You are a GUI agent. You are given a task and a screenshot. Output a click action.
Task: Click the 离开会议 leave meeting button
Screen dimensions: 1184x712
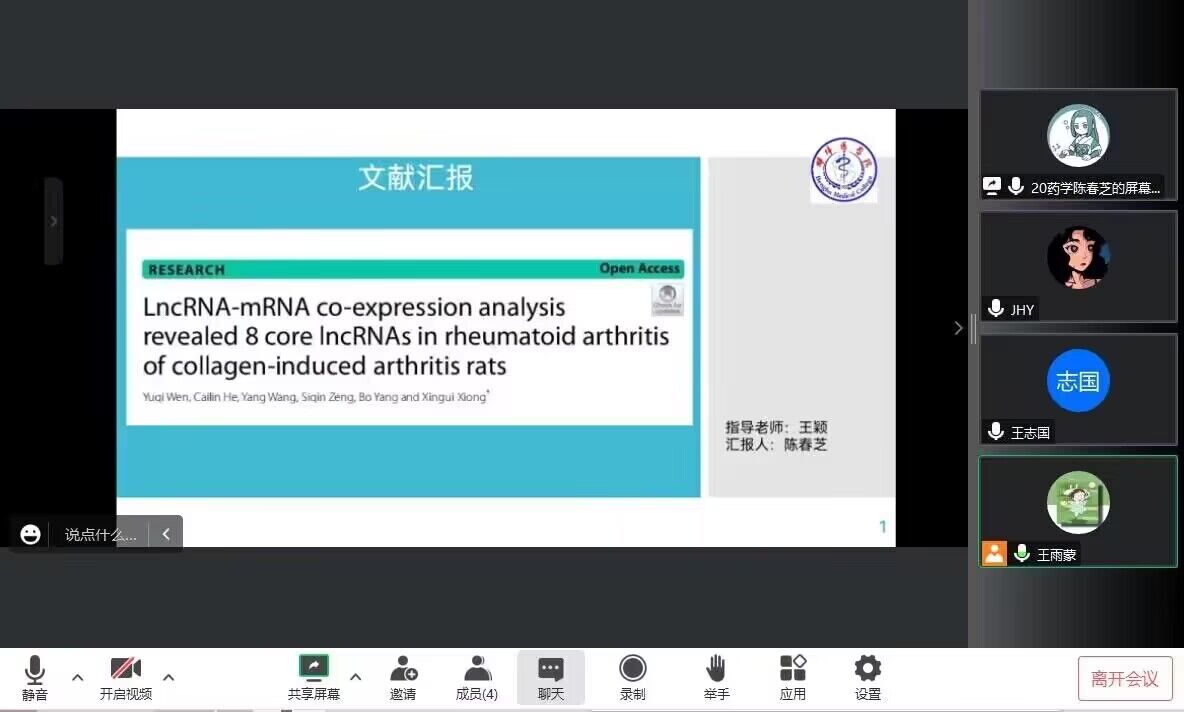(1124, 679)
